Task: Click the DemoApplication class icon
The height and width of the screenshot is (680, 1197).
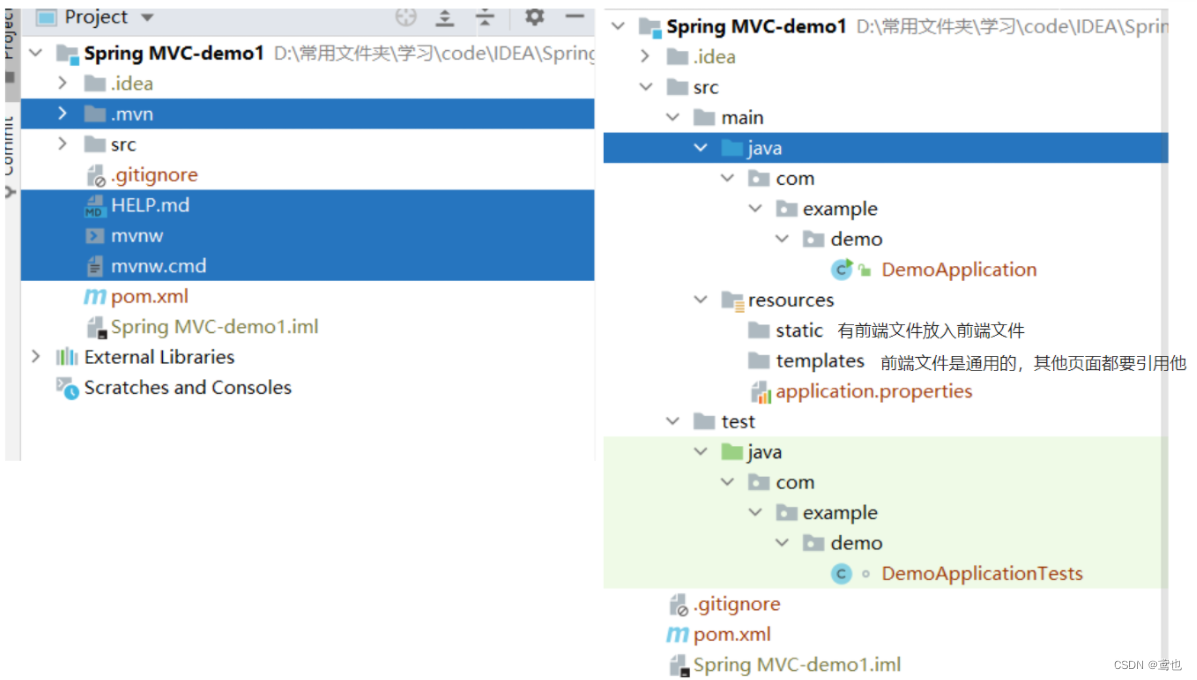Action: [841, 269]
